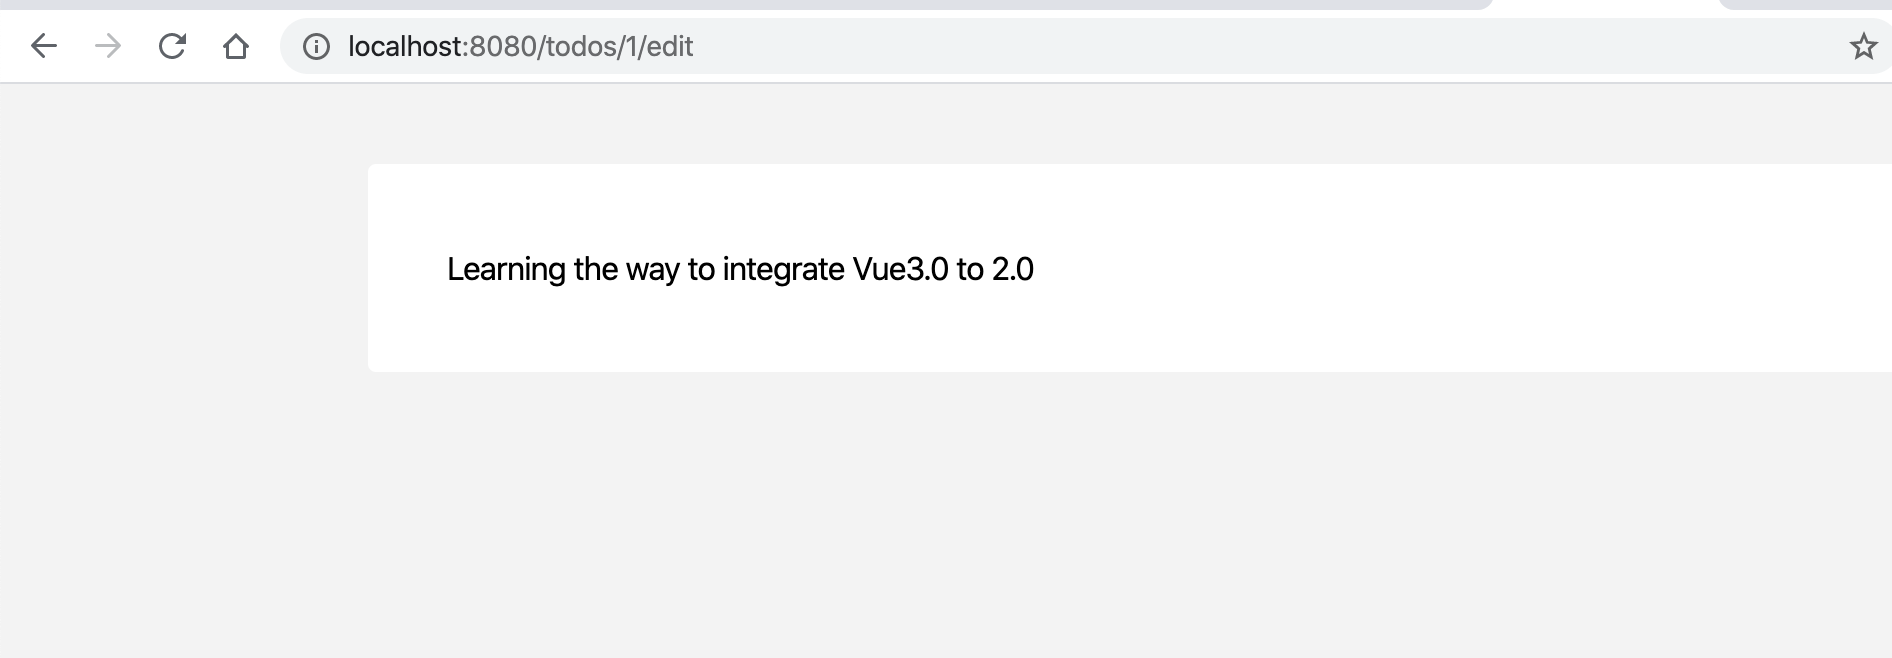Click the forward navigation arrow
This screenshot has width=1892, height=658.
[x=107, y=46]
